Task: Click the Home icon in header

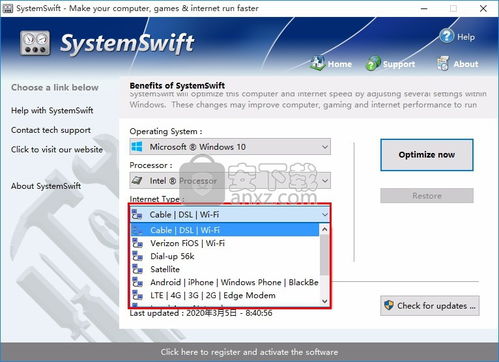Action: [x=318, y=63]
